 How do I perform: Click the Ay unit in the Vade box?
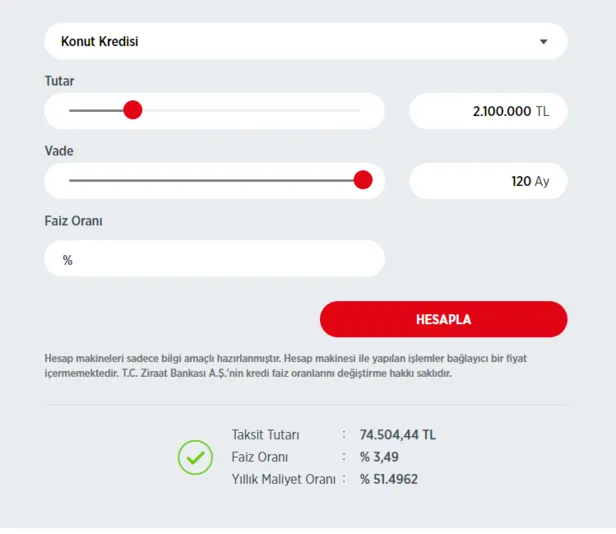542,181
